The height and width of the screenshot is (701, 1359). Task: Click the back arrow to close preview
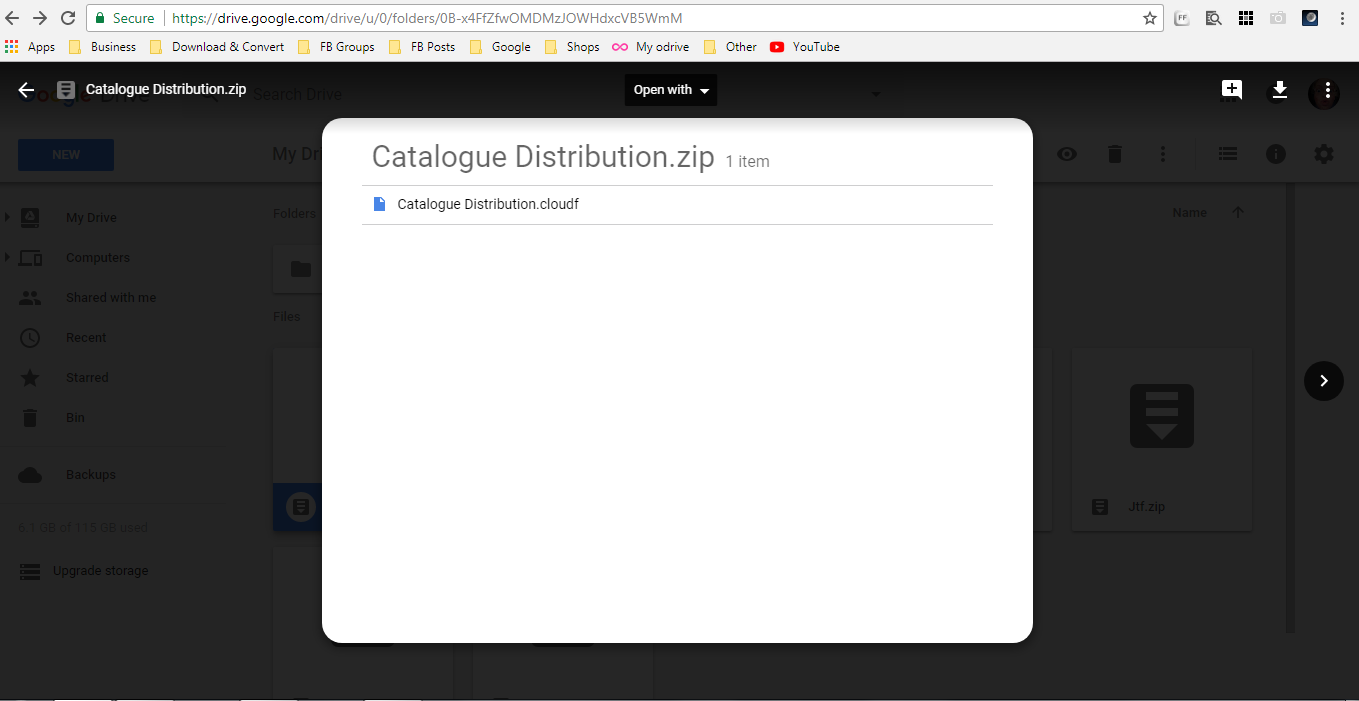click(26, 90)
